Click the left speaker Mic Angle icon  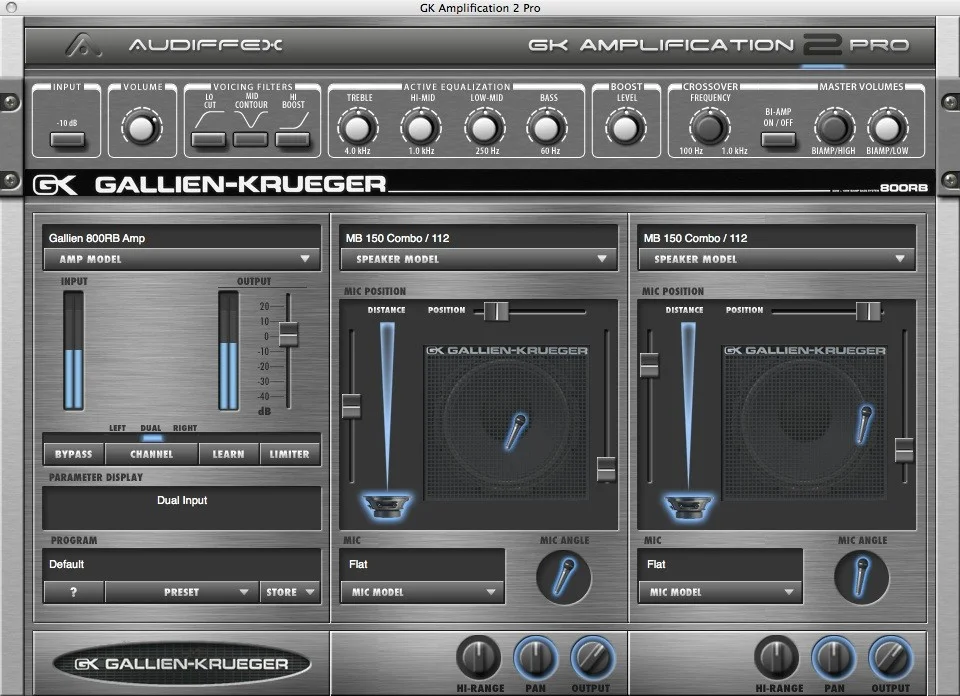click(563, 576)
